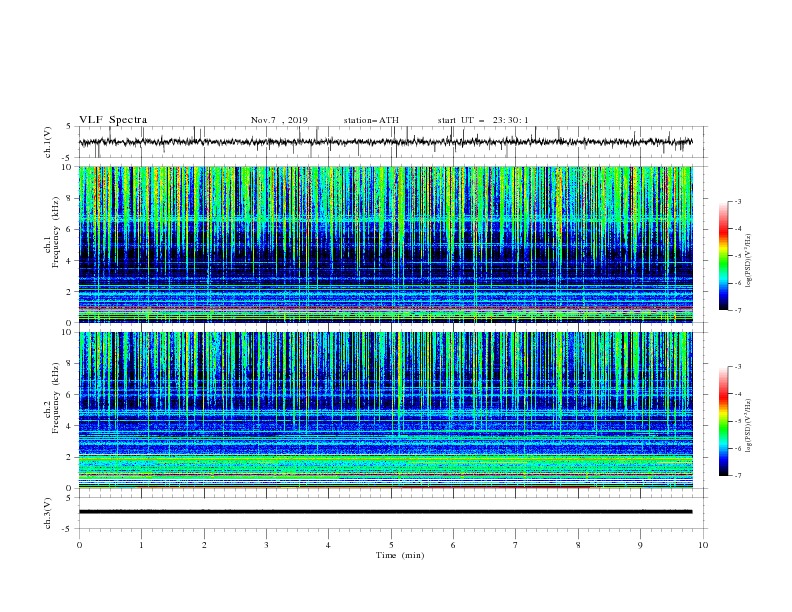The height and width of the screenshot is (612, 792).
Task: Click the time axis tick label "4"
Action: 328,545
